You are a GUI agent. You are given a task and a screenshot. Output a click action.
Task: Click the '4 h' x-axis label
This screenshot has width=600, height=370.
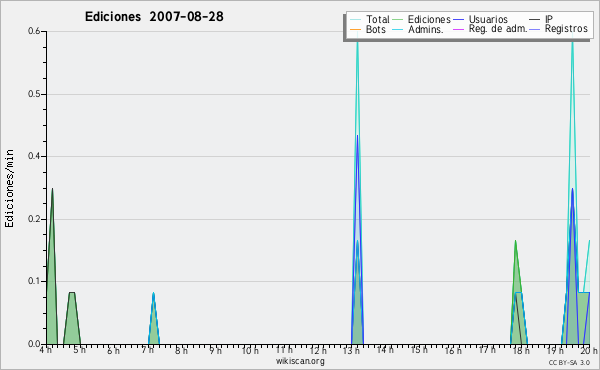(45, 350)
